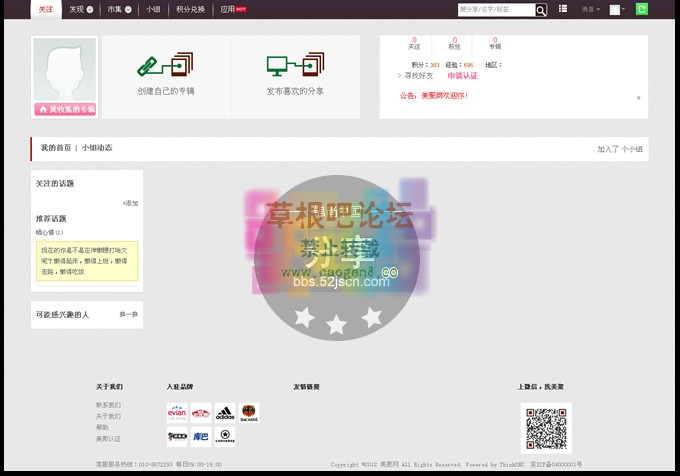Click 换一换 to refresh suggested people
The width and height of the screenshot is (680, 476).
pyautogui.click(x=129, y=314)
